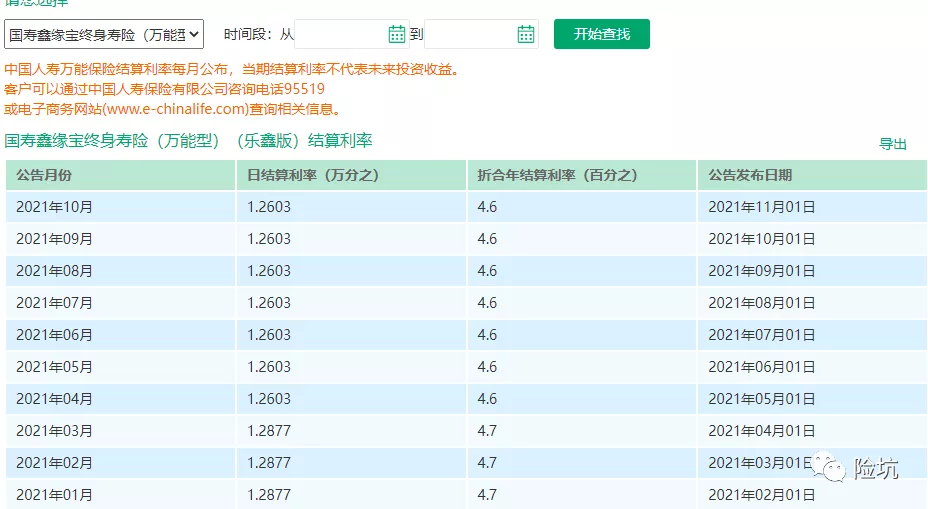This screenshot has height=509, width=928.
Task: Focus the end date input after 到
Action: tap(481, 34)
